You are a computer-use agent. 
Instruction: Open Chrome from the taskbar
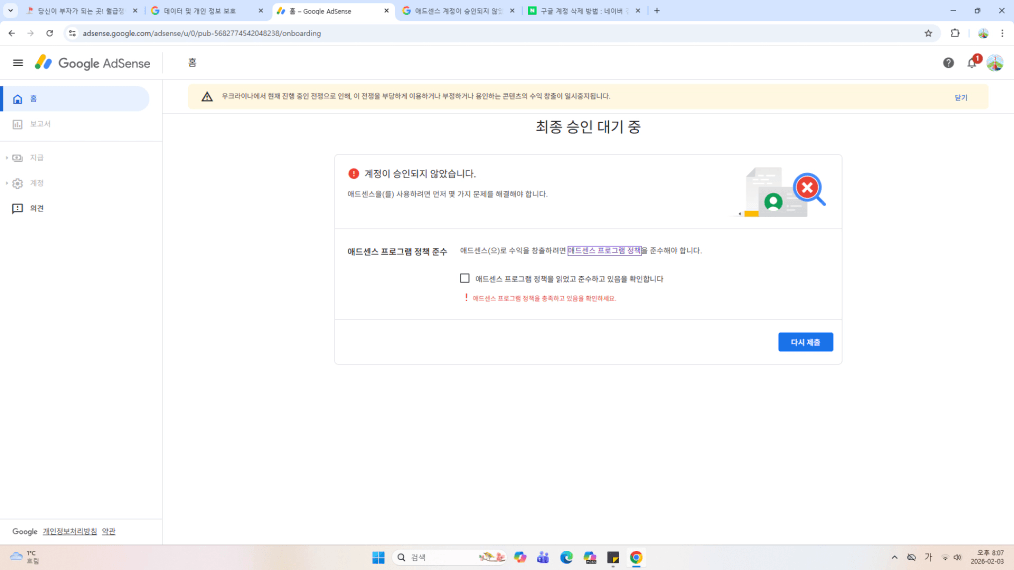click(636, 557)
